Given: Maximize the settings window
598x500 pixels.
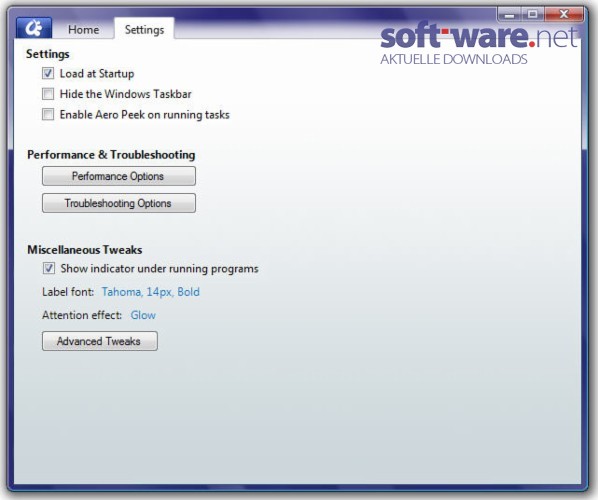Looking at the screenshot, I should [533, 15].
